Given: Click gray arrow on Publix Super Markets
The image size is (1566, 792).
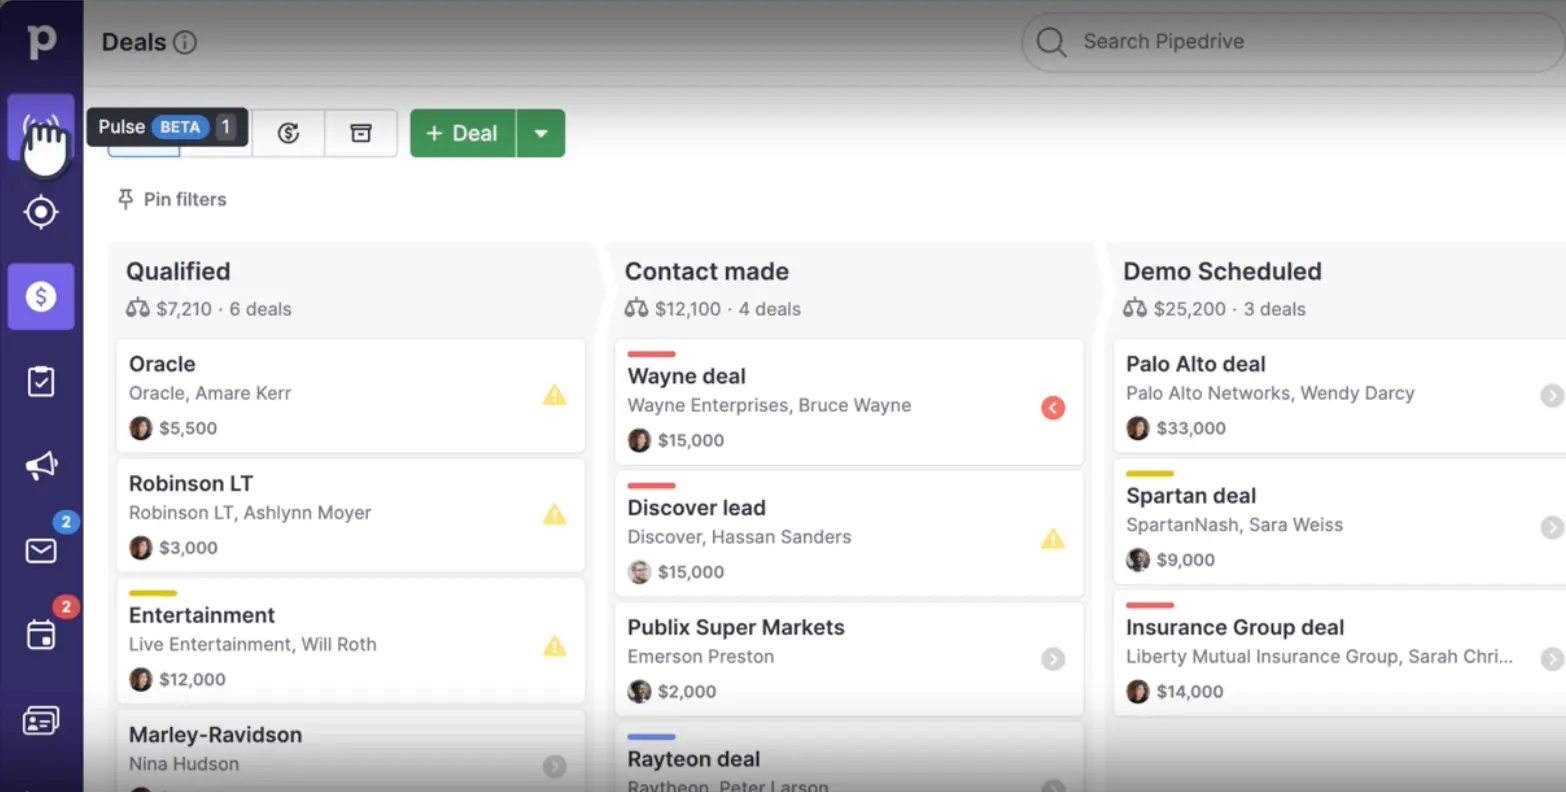Looking at the screenshot, I should (1053, 659).
